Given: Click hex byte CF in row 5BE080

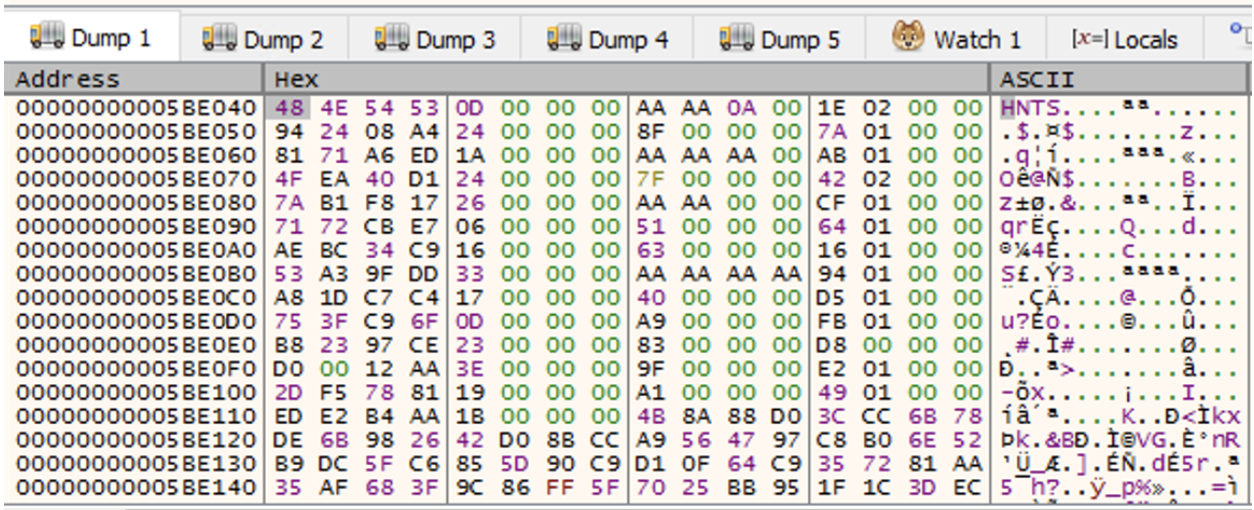Looking at the screenshot, I should pyautogui.click(x=833, y=201).
